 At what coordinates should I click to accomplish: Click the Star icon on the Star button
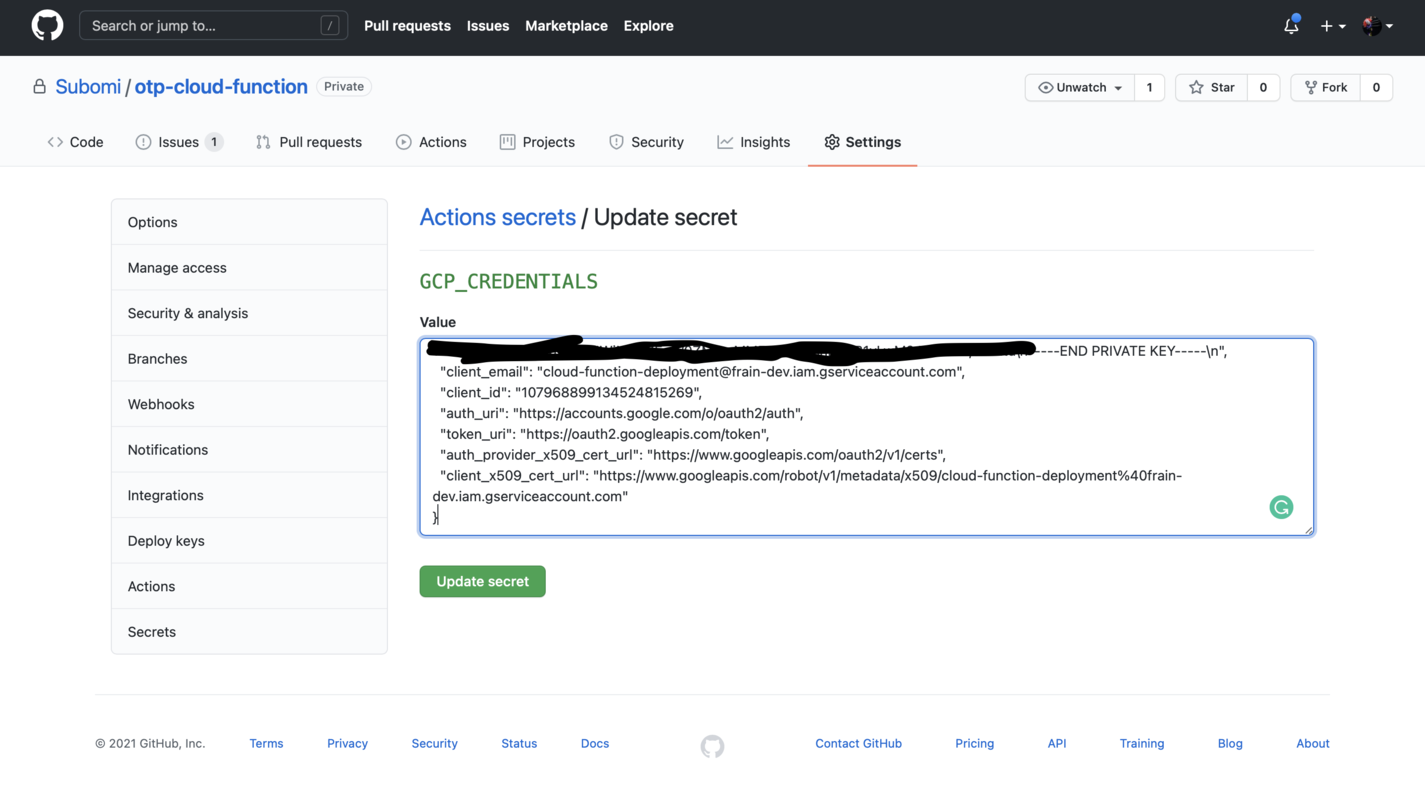1196,87
